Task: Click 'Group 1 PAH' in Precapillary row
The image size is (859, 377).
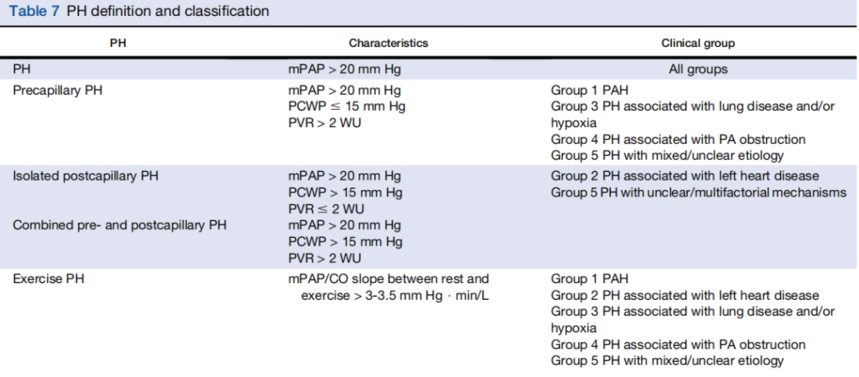Action: (x=589, y=90)
